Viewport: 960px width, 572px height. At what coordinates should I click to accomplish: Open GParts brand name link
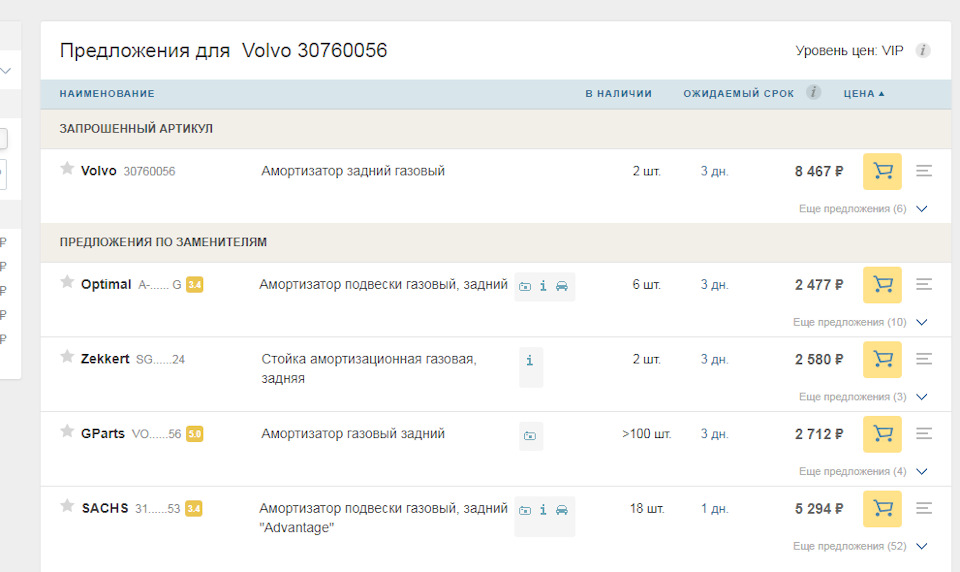pos(103,434)
